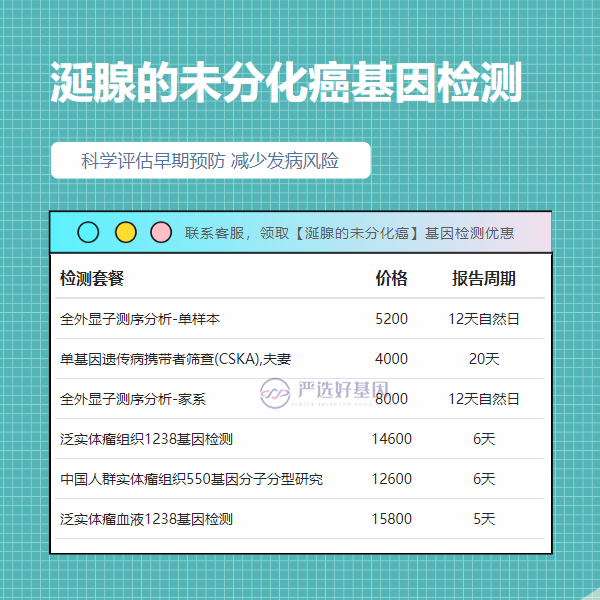Select row 中国人群实体瘤组织550基因分子分型研究
Viewport: 600px width, 600px height.
(x=300, y=479)
